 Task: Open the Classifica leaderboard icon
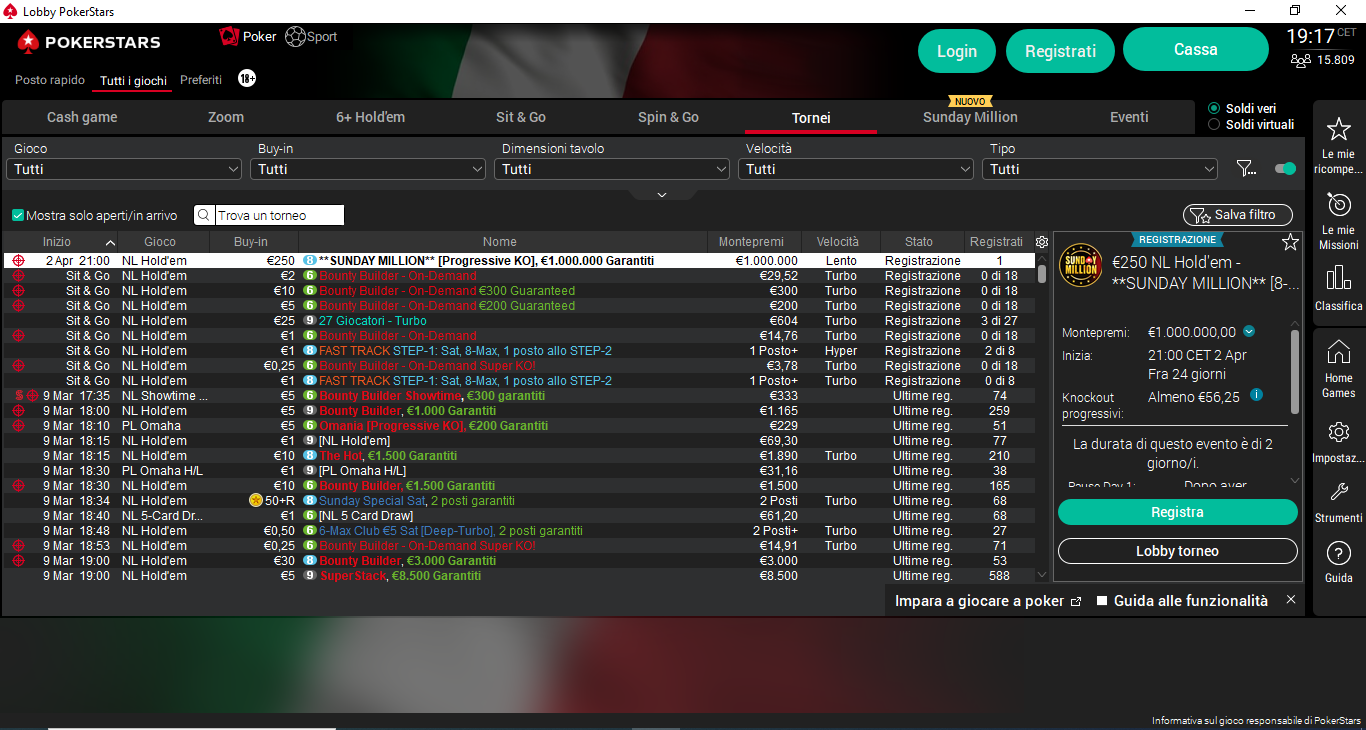point(1338,278)
